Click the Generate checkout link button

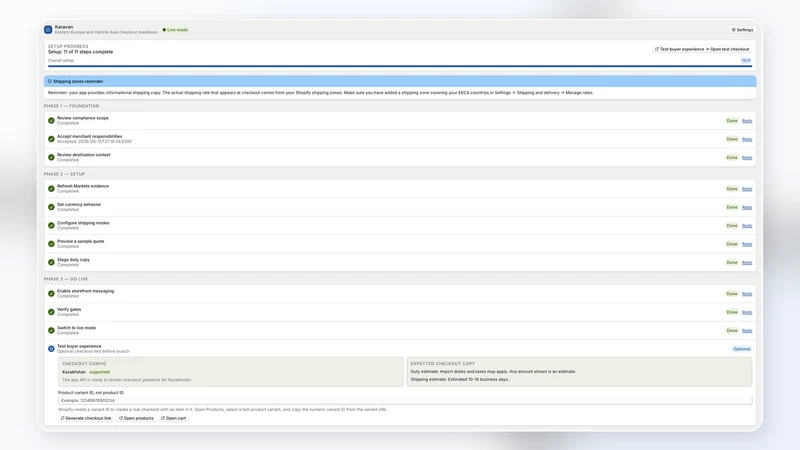point(86,418)
